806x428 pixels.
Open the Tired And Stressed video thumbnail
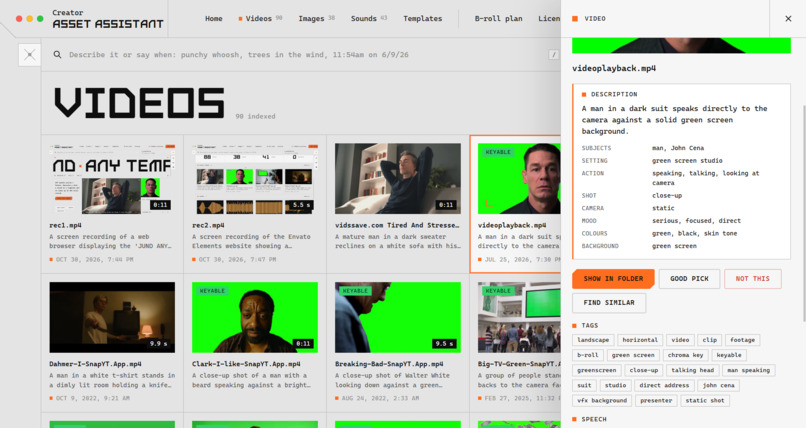[398, 178]
